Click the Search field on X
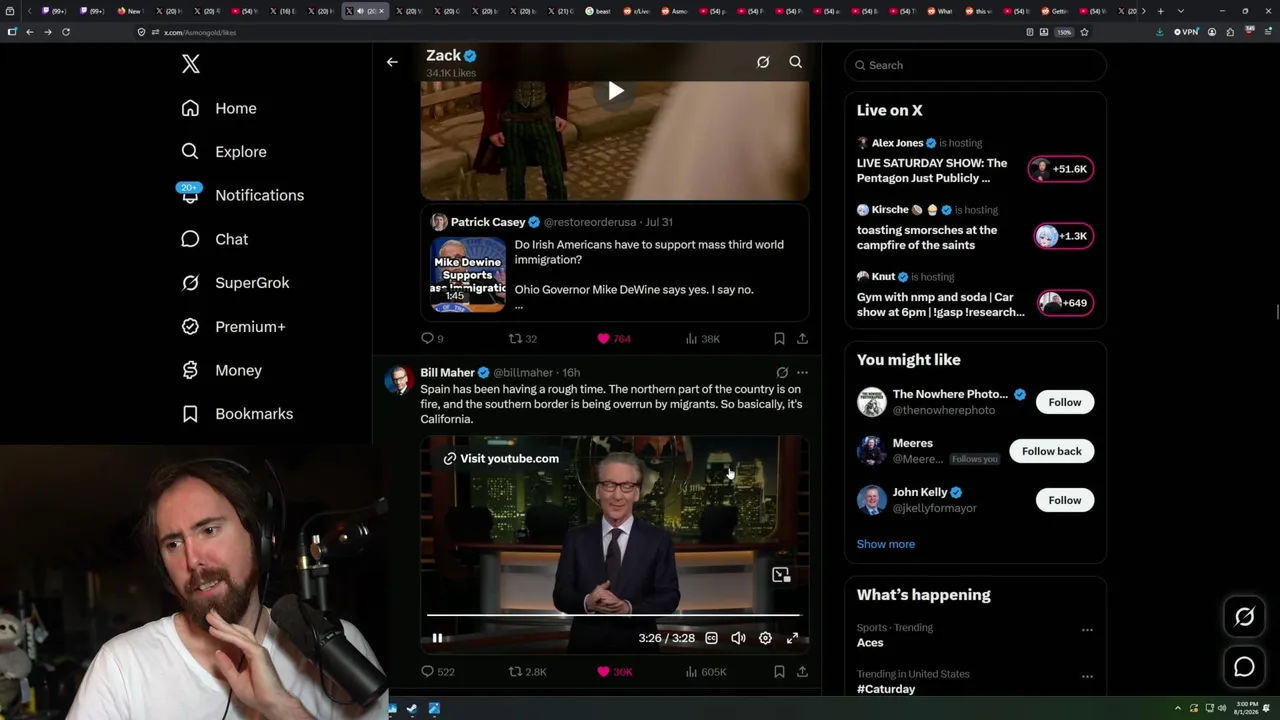1280x720 pixels. 976,65
